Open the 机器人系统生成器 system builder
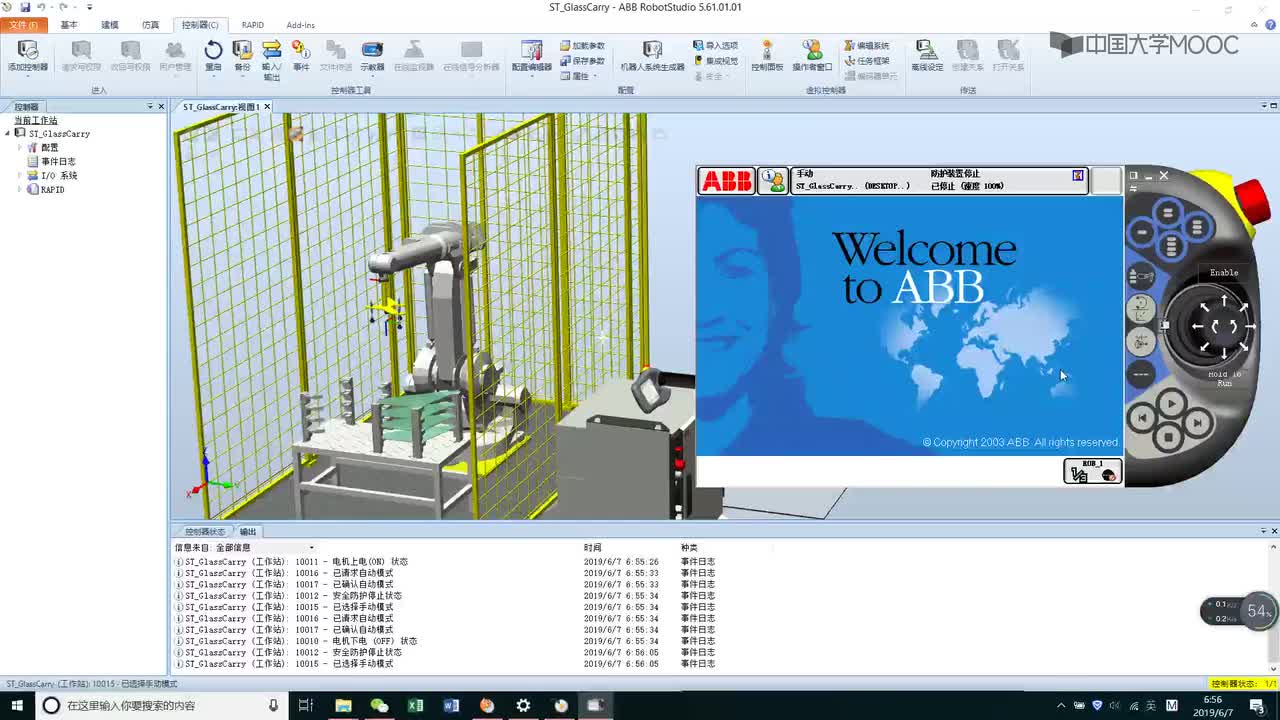Viewport: 1280px width, 720px height. tap(652, 56)
